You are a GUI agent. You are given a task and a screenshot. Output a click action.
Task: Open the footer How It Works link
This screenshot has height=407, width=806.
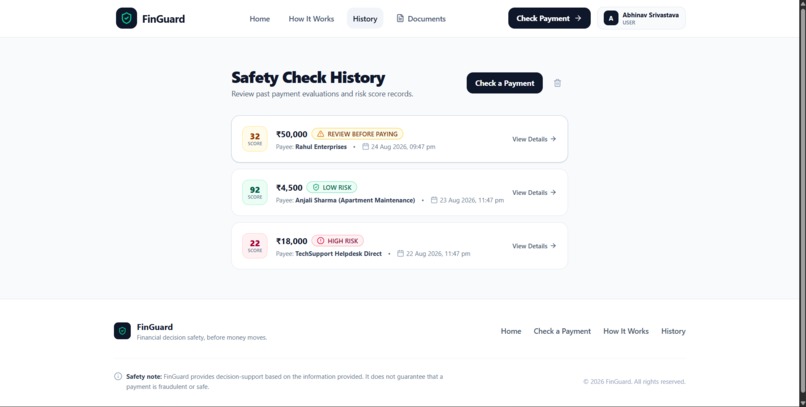pos(626,331)
